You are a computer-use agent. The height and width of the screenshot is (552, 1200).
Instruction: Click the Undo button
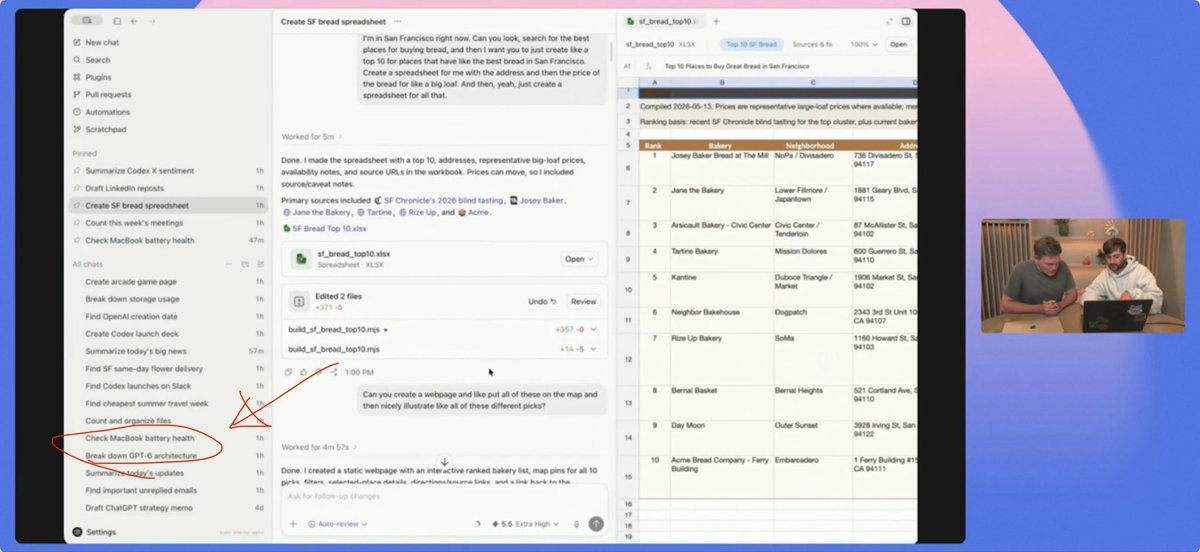[x=542, y=301]
